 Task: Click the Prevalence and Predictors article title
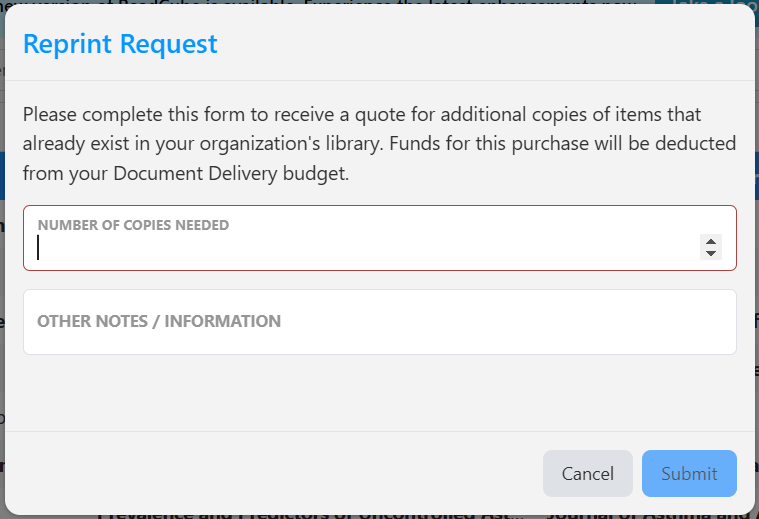pos(310,514)
